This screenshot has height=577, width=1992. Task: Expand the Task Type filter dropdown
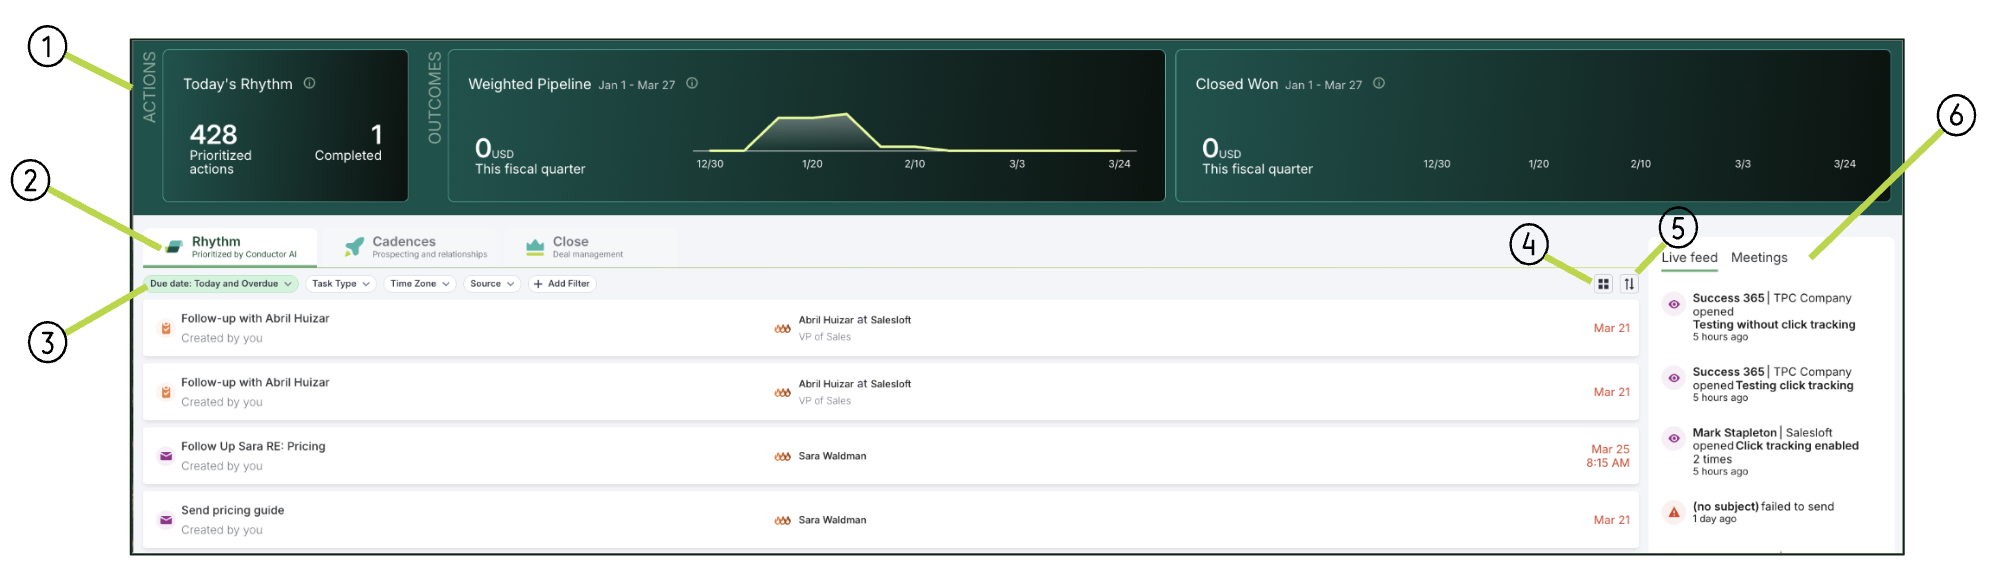(341, 284)
